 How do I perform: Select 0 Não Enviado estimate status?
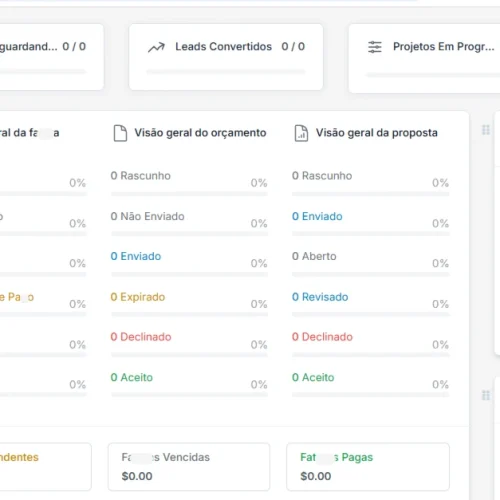click(147, 216)
